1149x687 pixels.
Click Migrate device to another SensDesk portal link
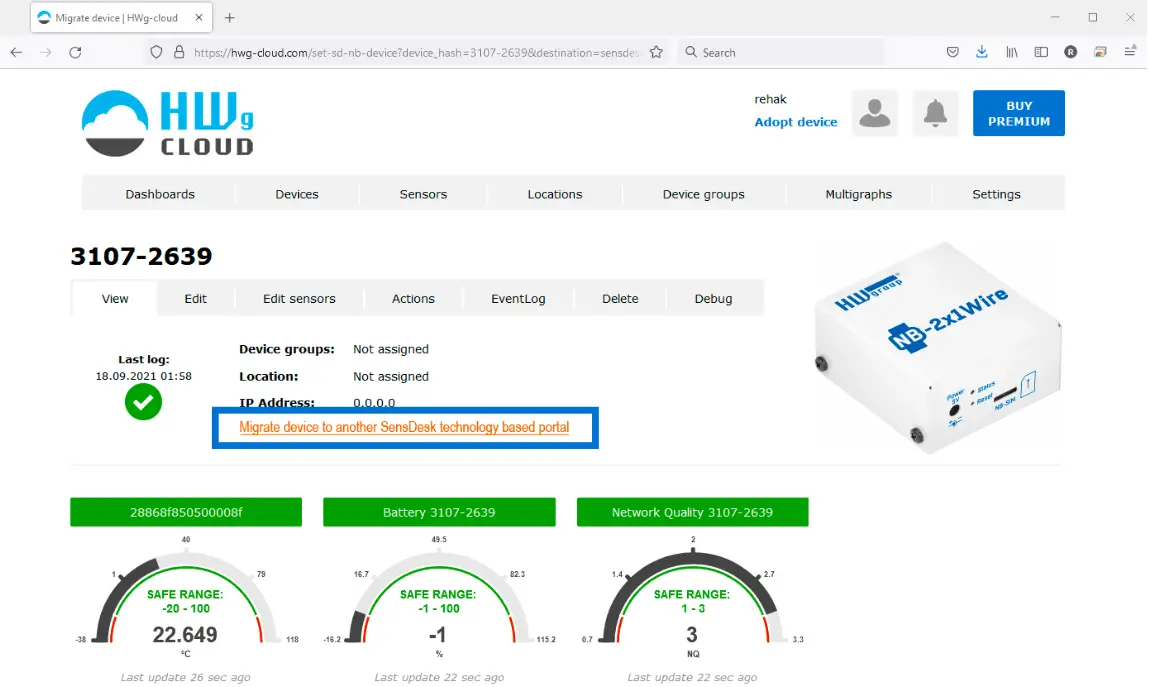coord(404,428)
